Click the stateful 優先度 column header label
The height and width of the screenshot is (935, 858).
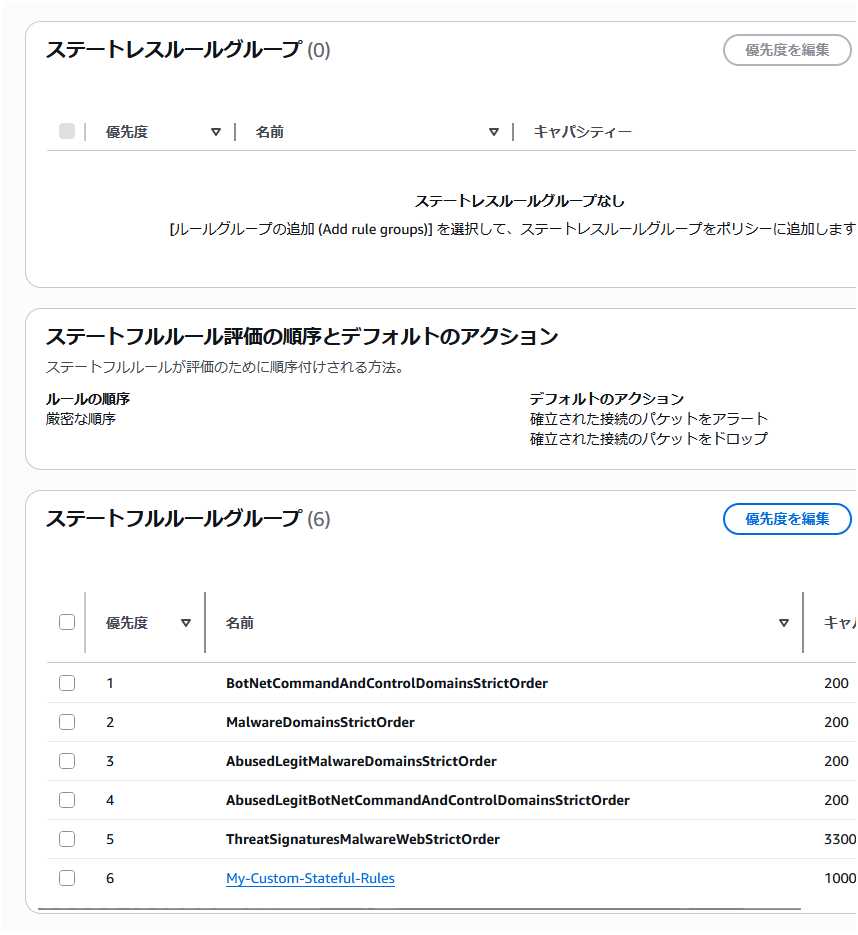[x=127, y=623]
